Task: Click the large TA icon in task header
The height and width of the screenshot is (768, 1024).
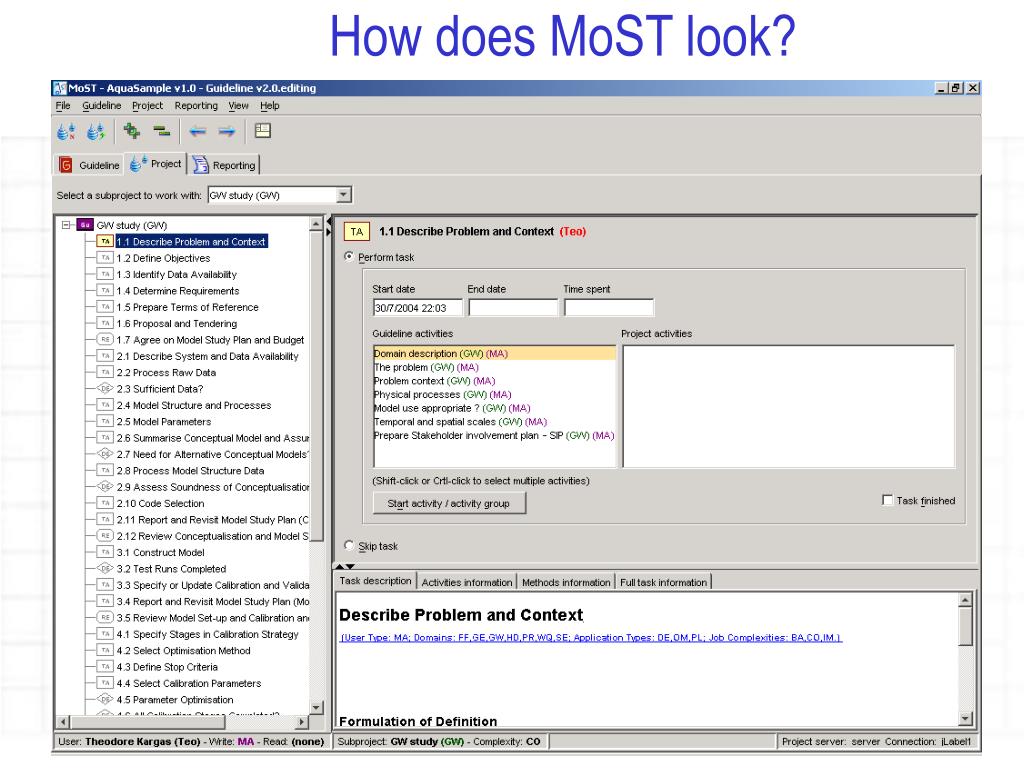Action: point(357,232)
